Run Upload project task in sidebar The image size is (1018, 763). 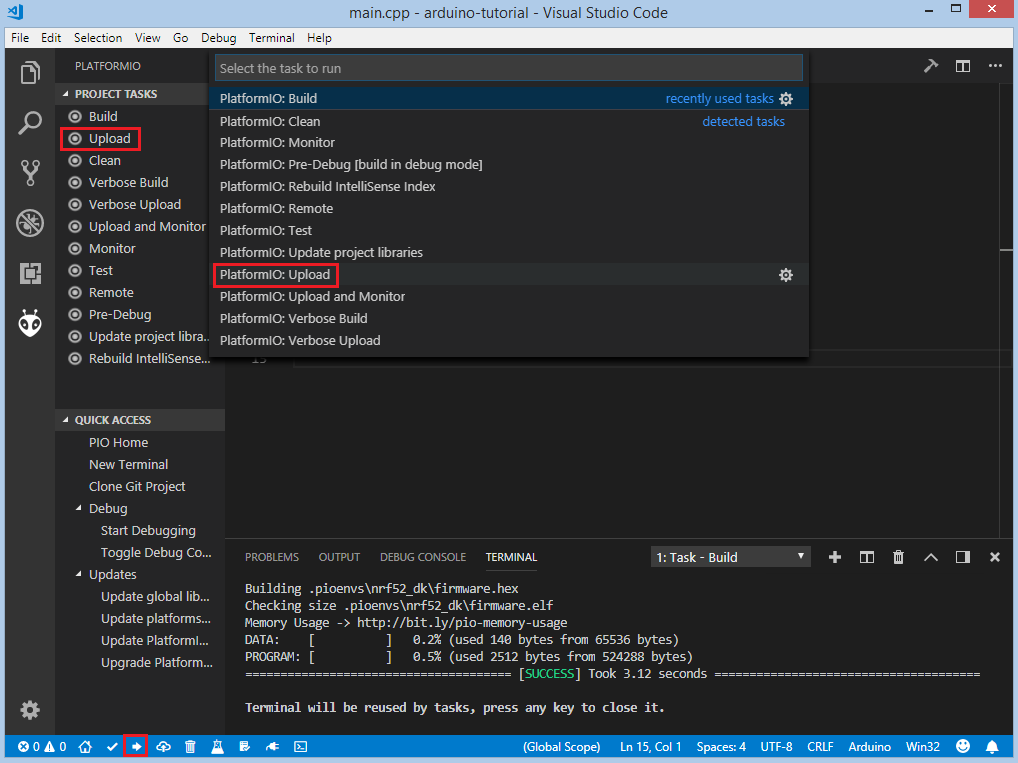[x=109, y=138]
